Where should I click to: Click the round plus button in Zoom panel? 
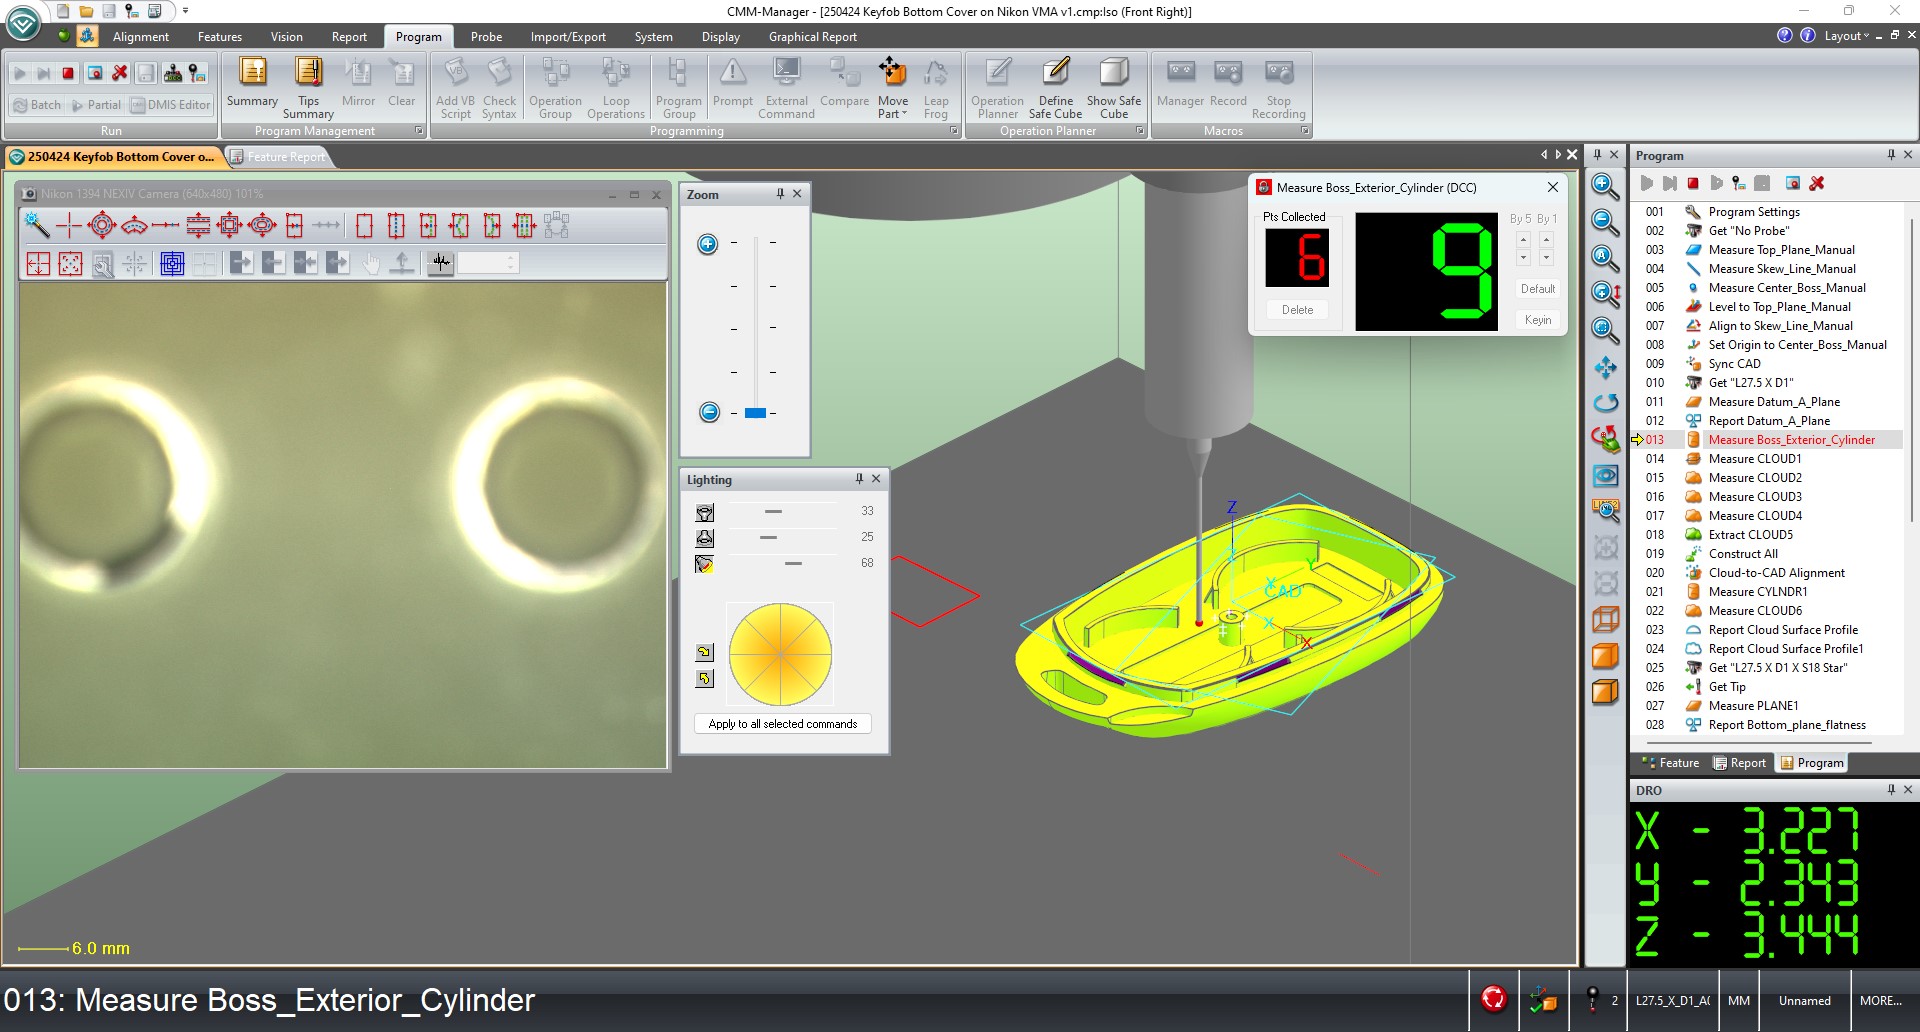707,244
